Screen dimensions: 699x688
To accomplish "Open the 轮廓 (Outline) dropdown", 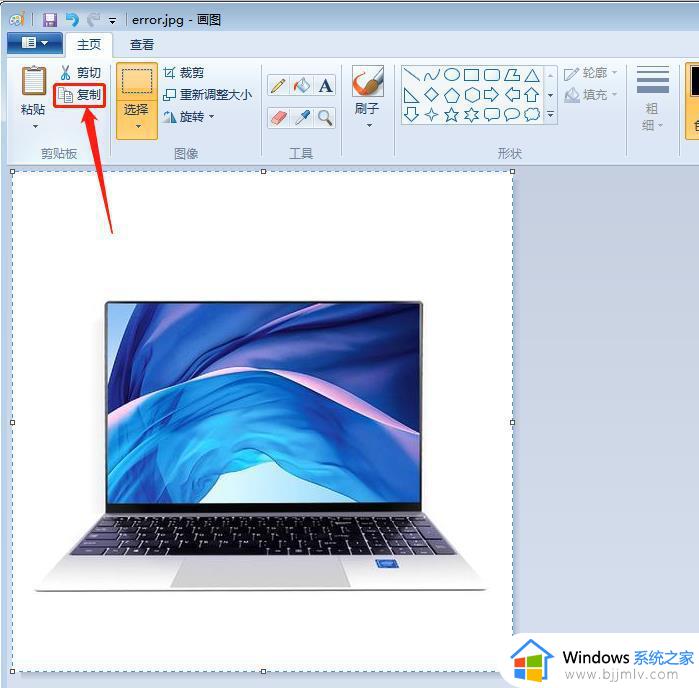I will [x=590, y=73].
